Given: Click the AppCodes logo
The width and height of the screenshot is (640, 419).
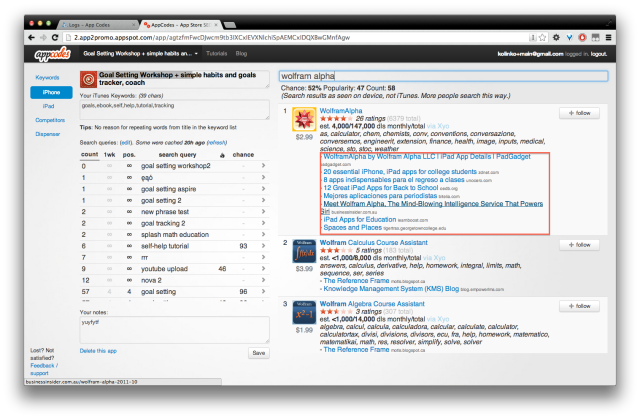Looking at the screenshot, I should click(53, 54).
